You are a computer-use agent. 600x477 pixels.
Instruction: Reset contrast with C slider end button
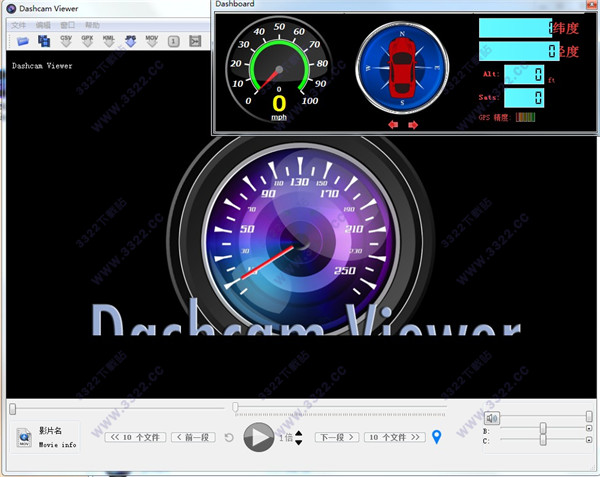tap(589, 440)
